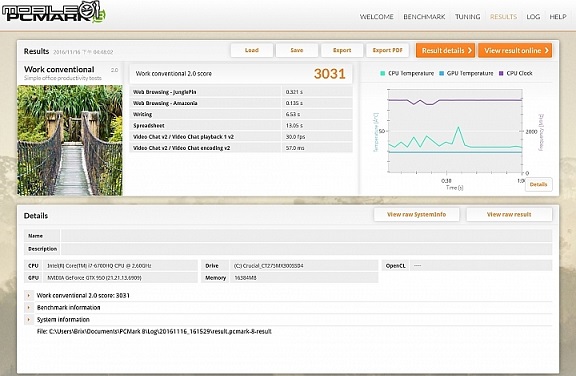The width and height of the screenshot is (576, 376).
Task: Select Web Browsing - Amazonia row
Action: pos(241,103)
